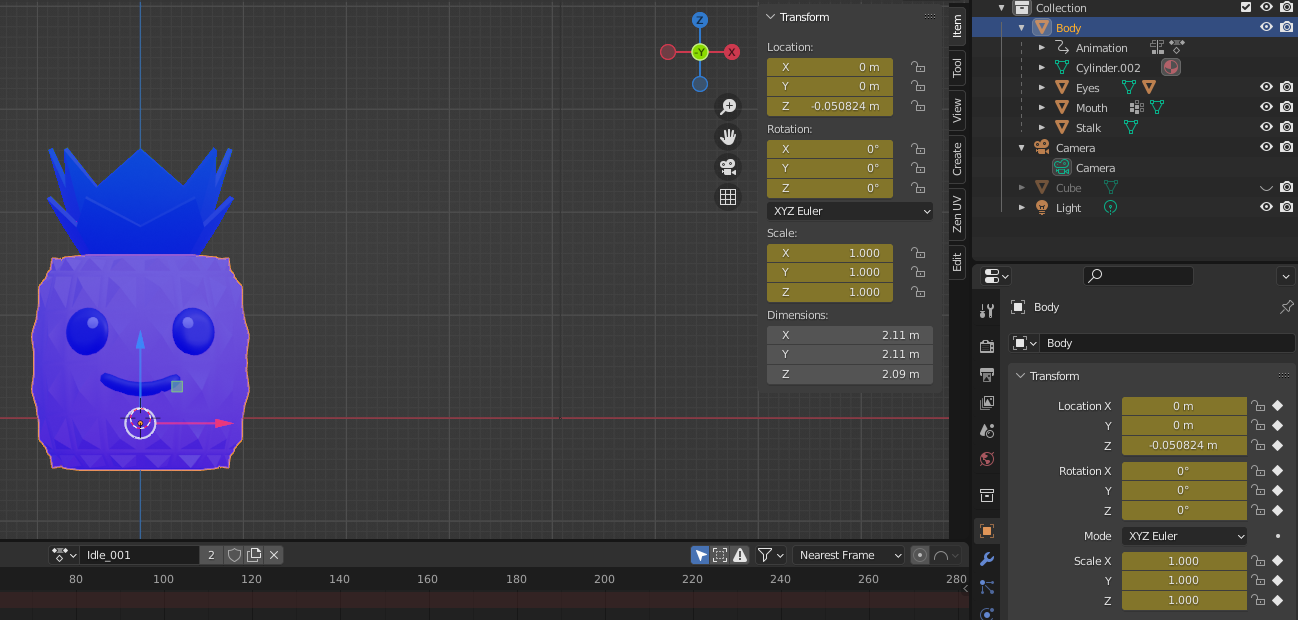Collapse the Body object in the outliner

pyautogui.click(x=1019, y=27)
